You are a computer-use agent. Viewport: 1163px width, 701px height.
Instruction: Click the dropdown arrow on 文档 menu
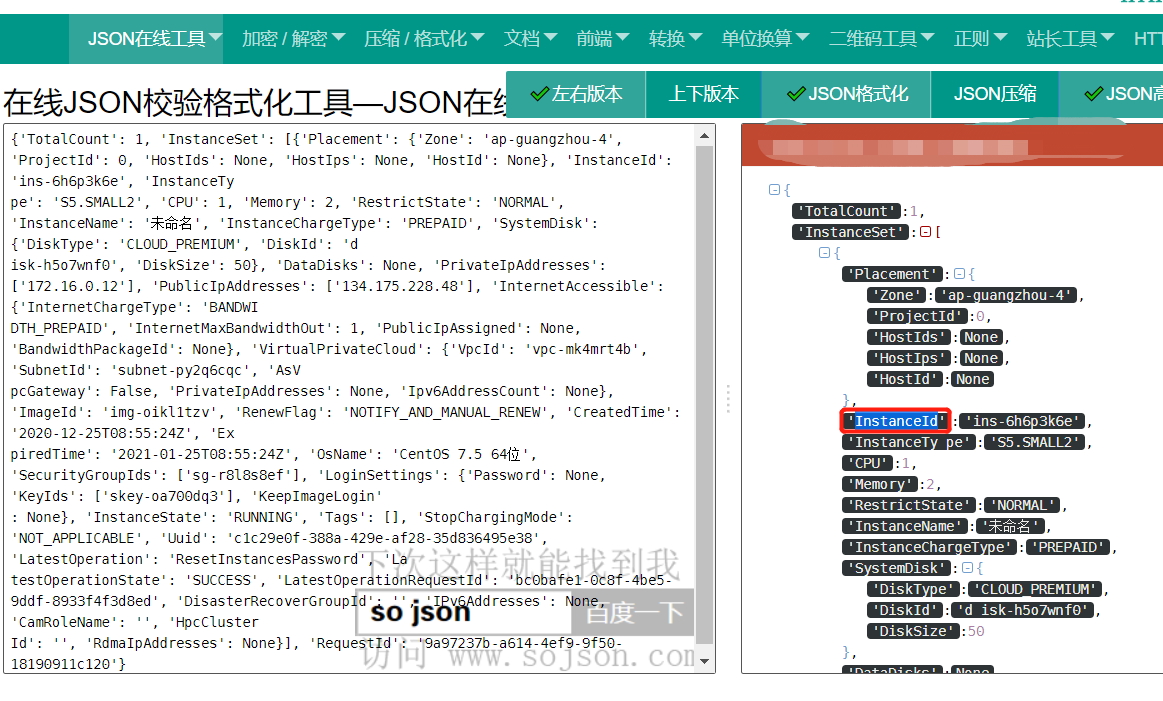550,38
